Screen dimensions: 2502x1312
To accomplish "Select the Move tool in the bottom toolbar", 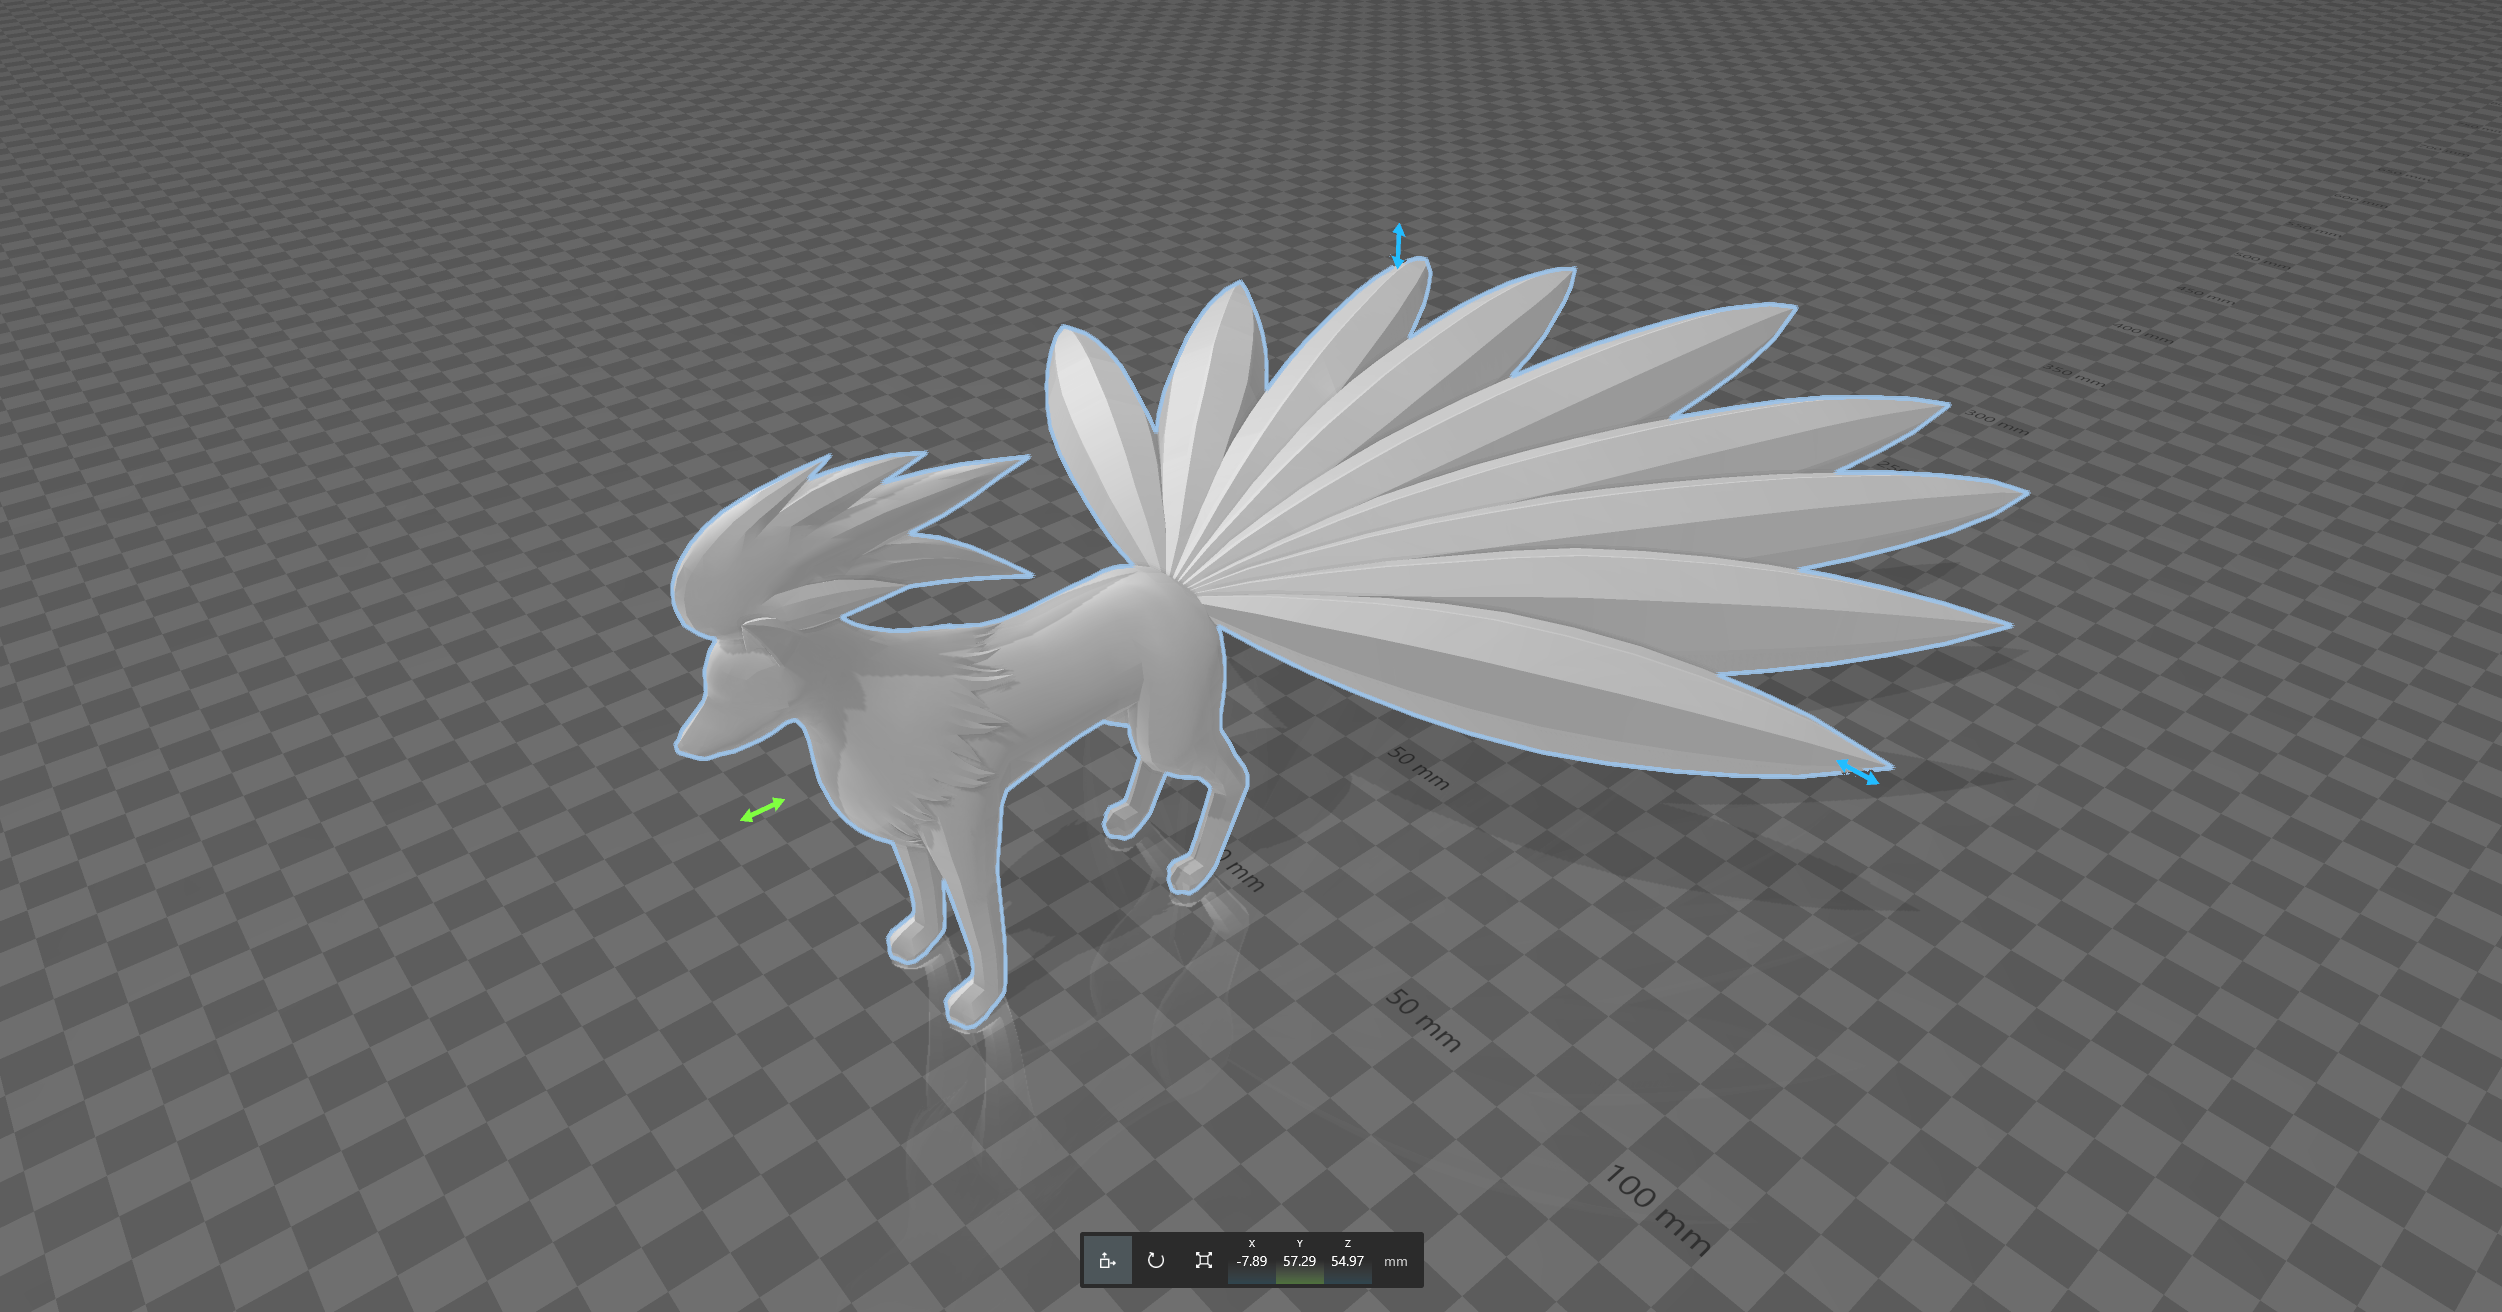I will (1107, 1260).
